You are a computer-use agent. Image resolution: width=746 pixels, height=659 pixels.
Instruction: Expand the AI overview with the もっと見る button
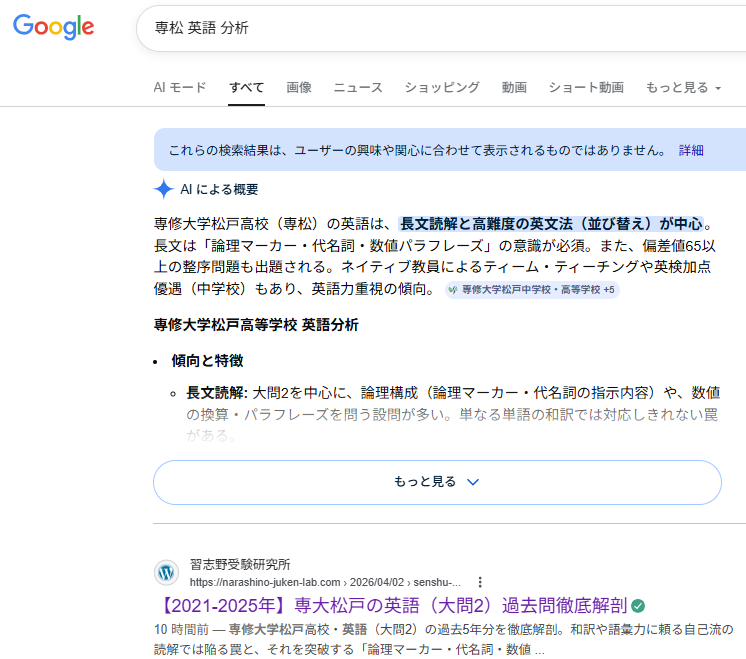point(437,482)
